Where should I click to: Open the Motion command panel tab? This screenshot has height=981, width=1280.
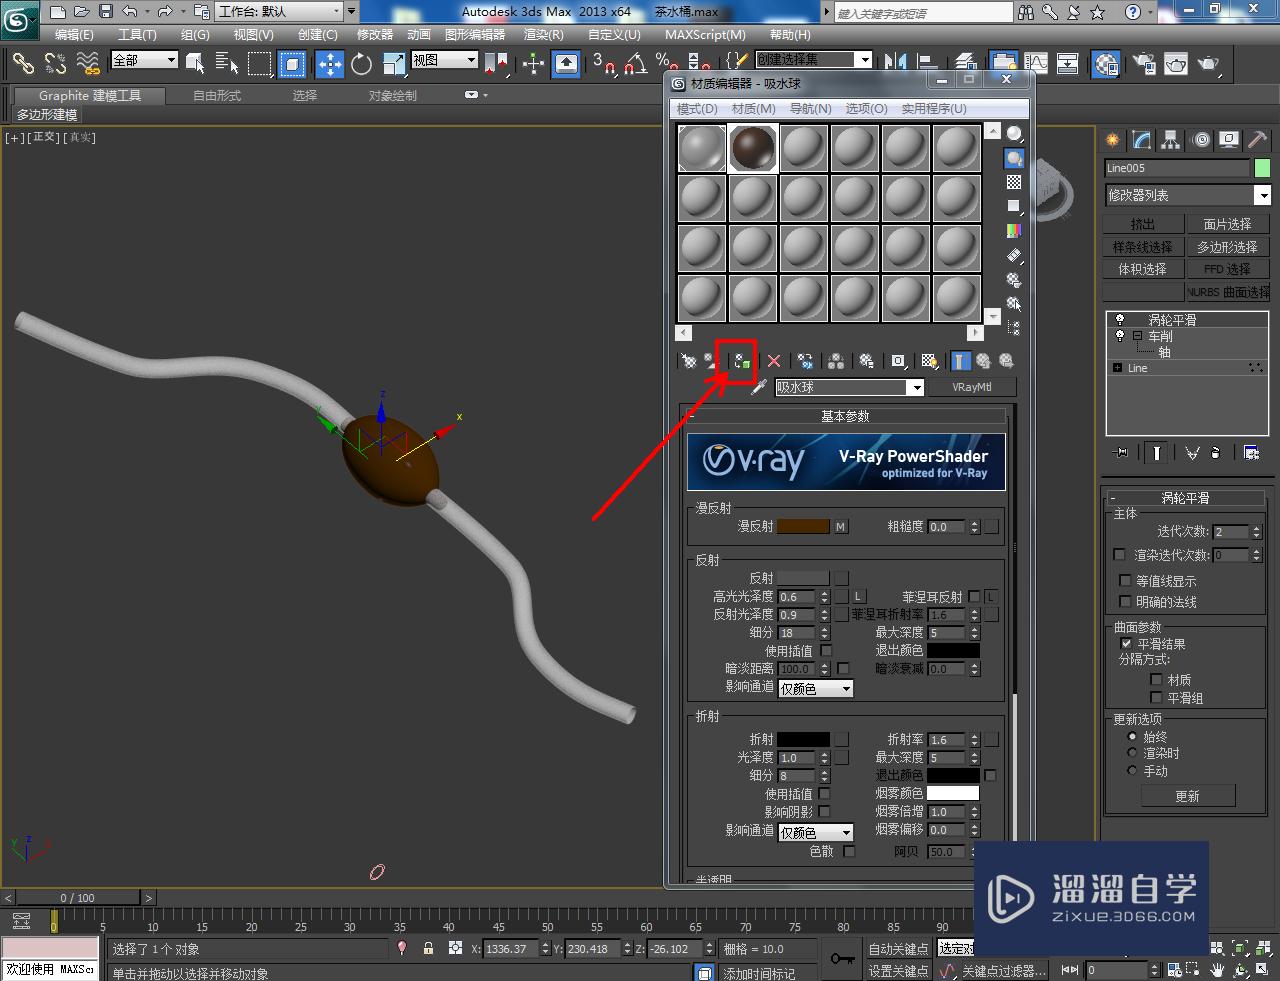pyautogui.click(x=1200, y=140)
